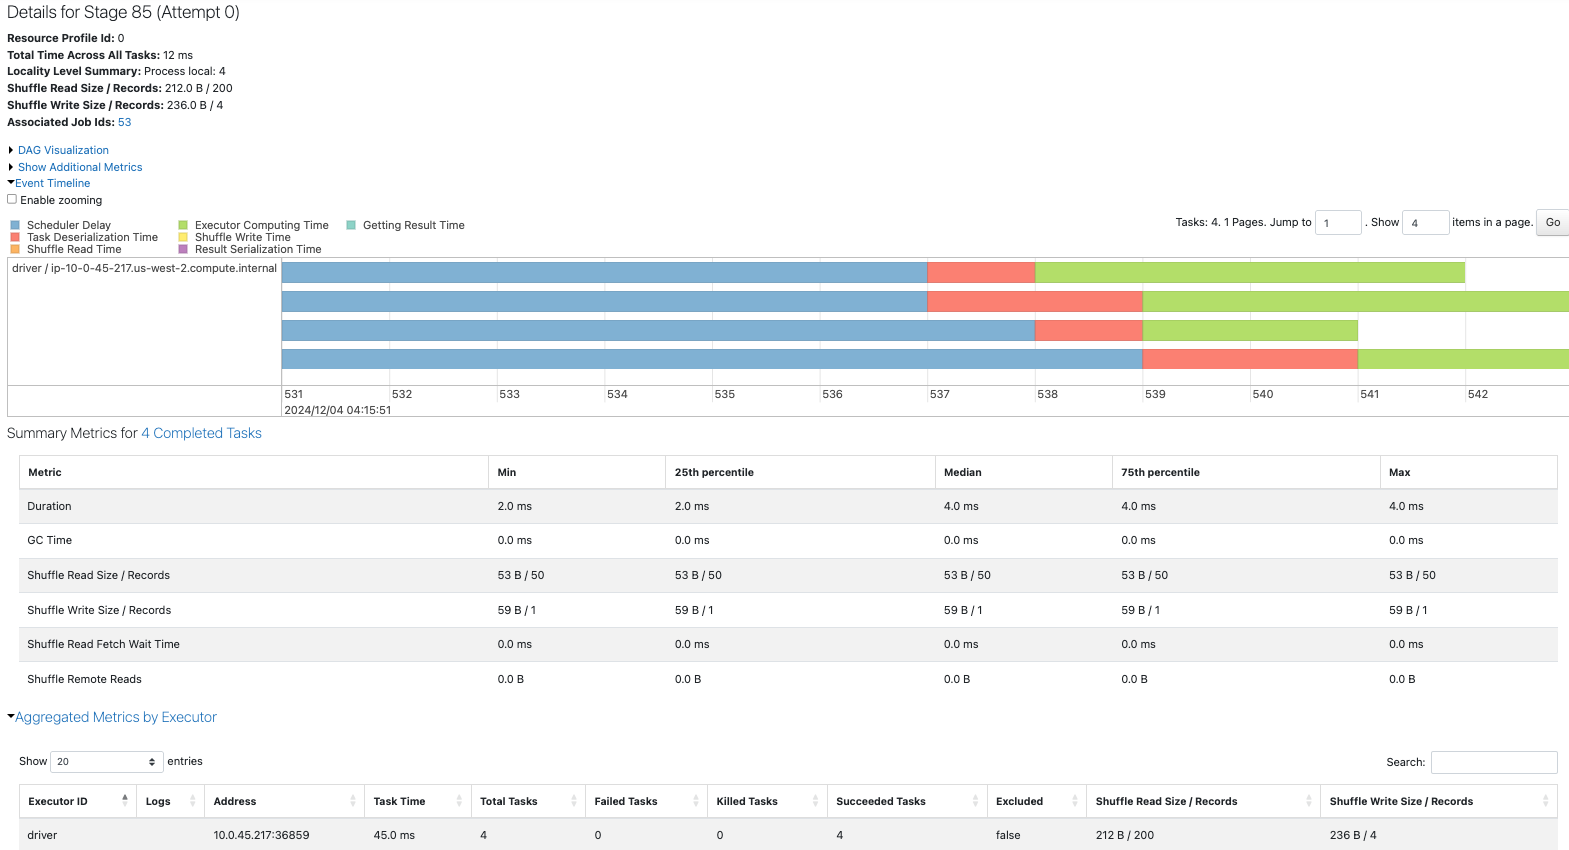The width and height of the screenshot is (1569, 850).
Task: Click the Getting Result Time legend swatch
Action: pyautogui.click(x=351, y=225)
